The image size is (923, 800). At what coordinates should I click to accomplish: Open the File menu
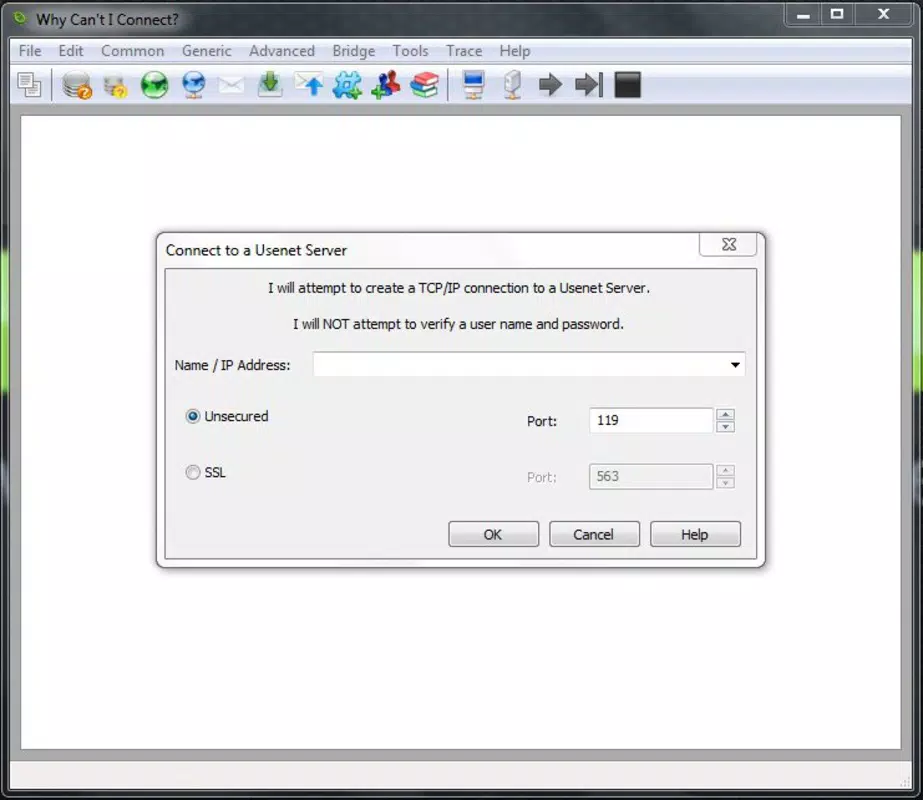click(x=30, y=51)
